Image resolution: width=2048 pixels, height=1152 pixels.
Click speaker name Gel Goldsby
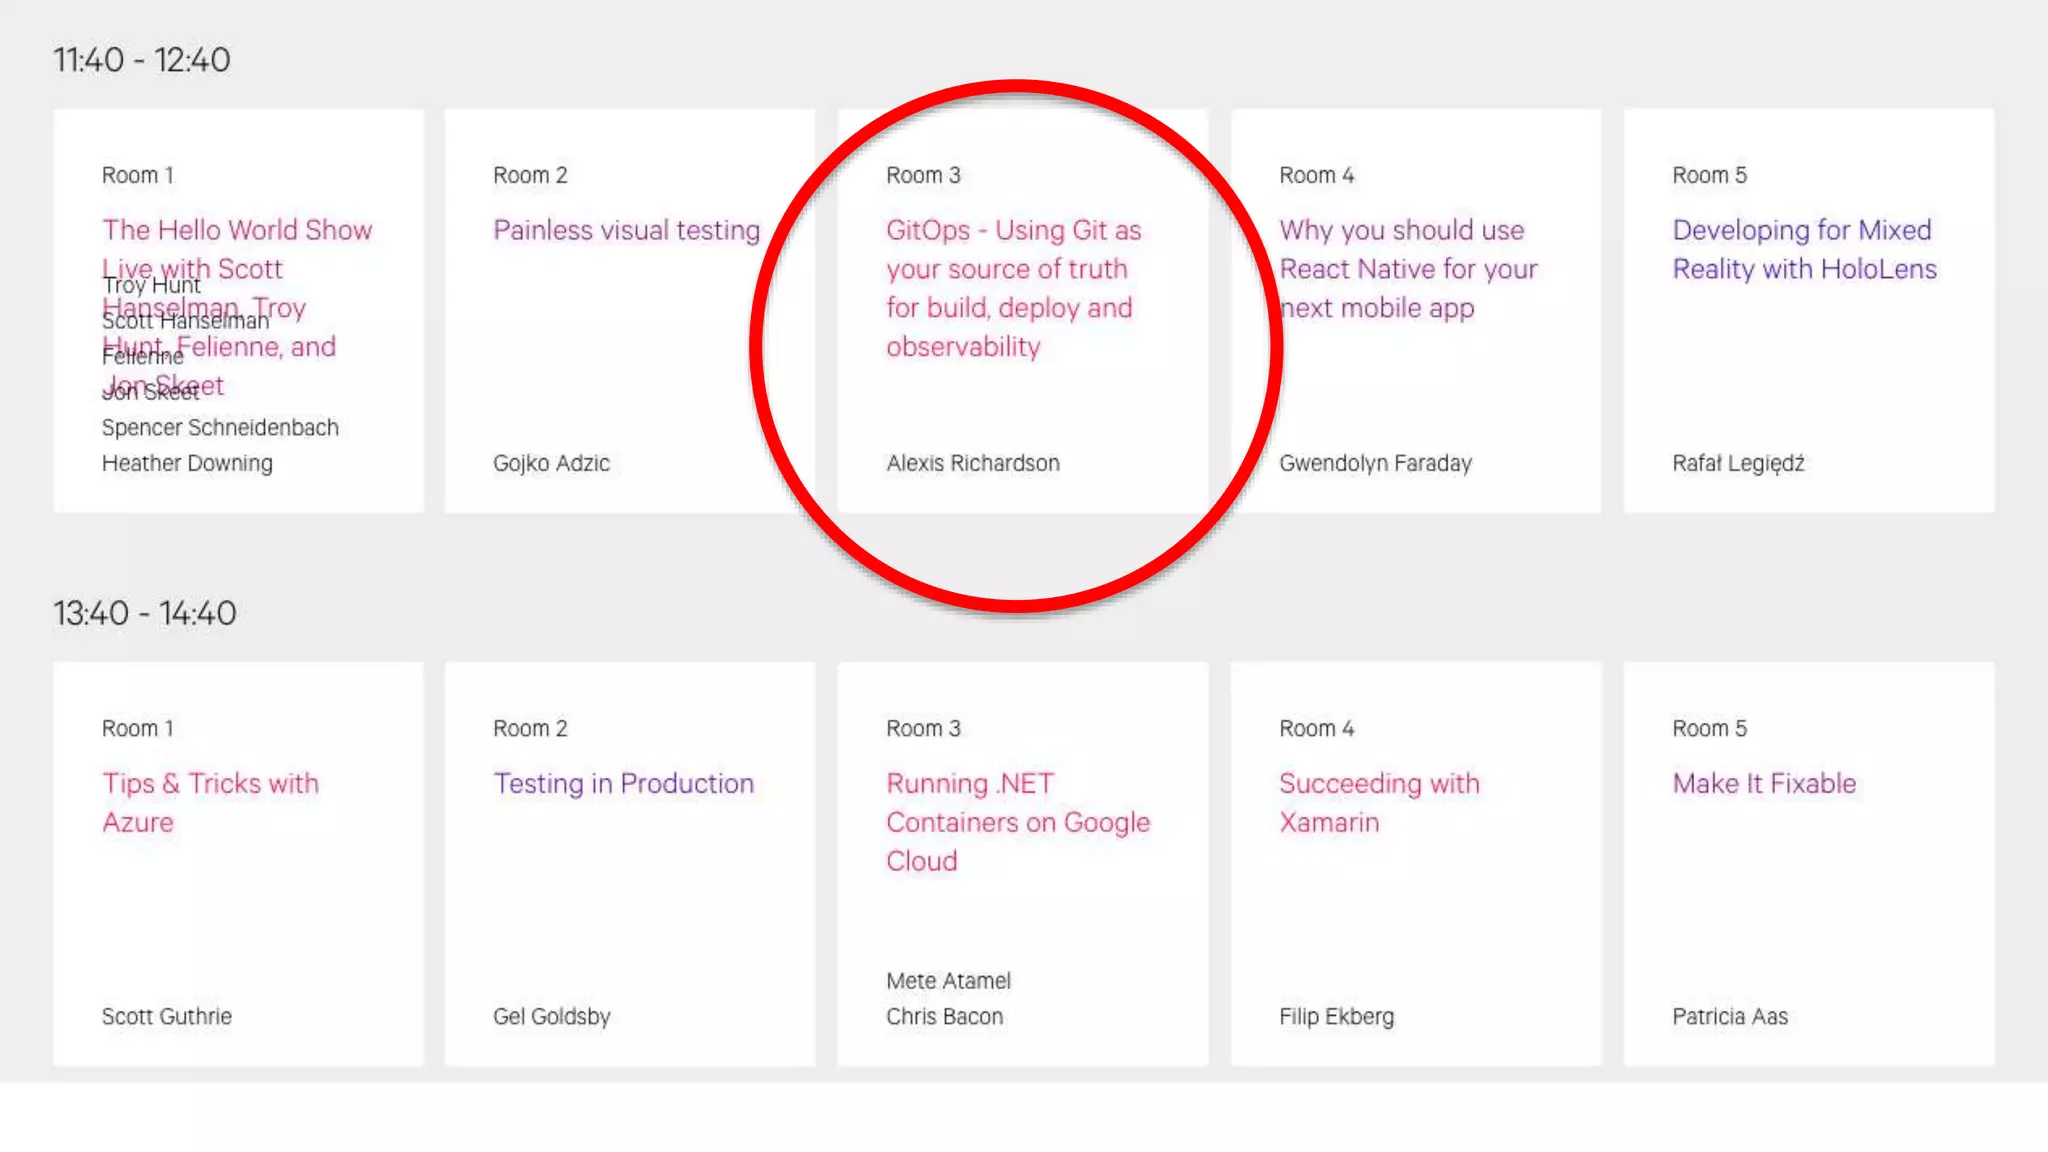551,1016
